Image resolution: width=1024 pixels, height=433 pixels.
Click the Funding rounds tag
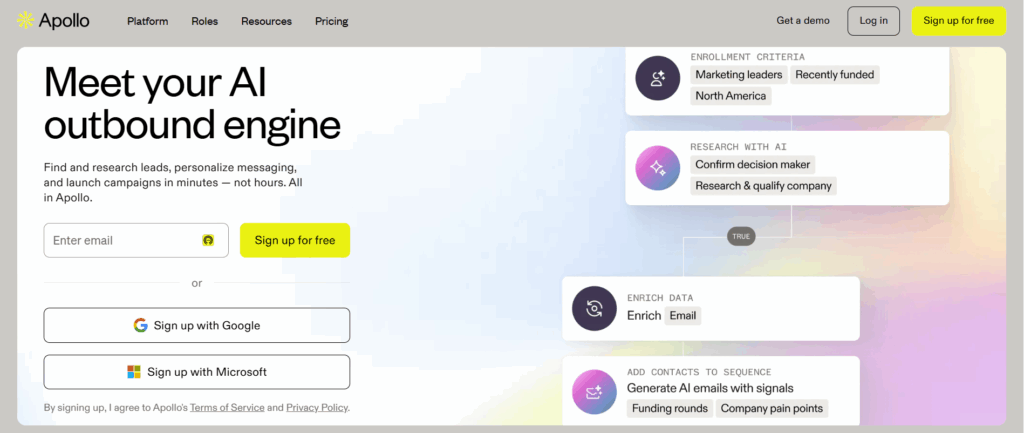pos(669,408)
